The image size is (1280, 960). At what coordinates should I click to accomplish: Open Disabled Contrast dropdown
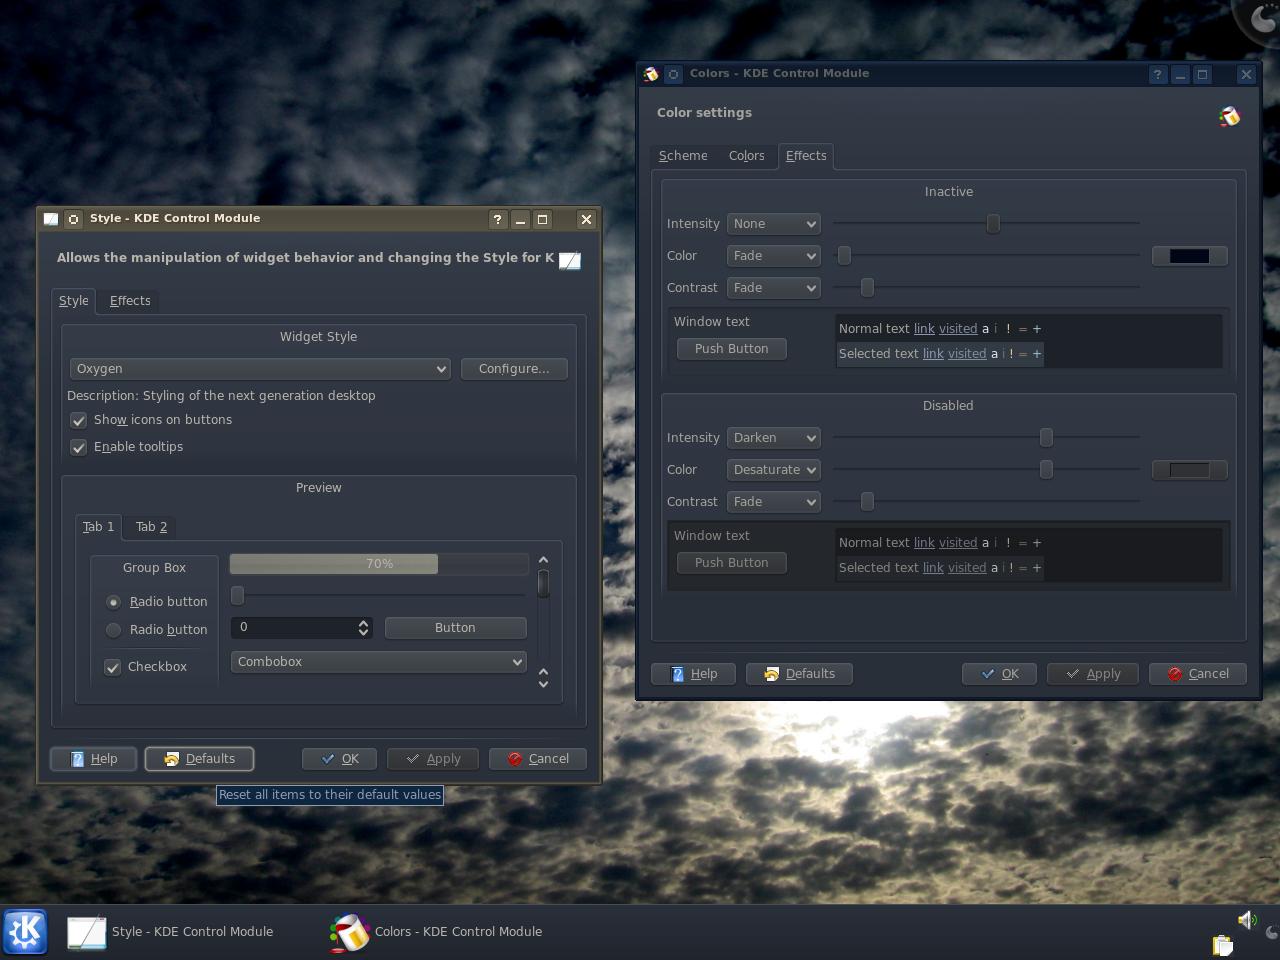pos(774,502)
